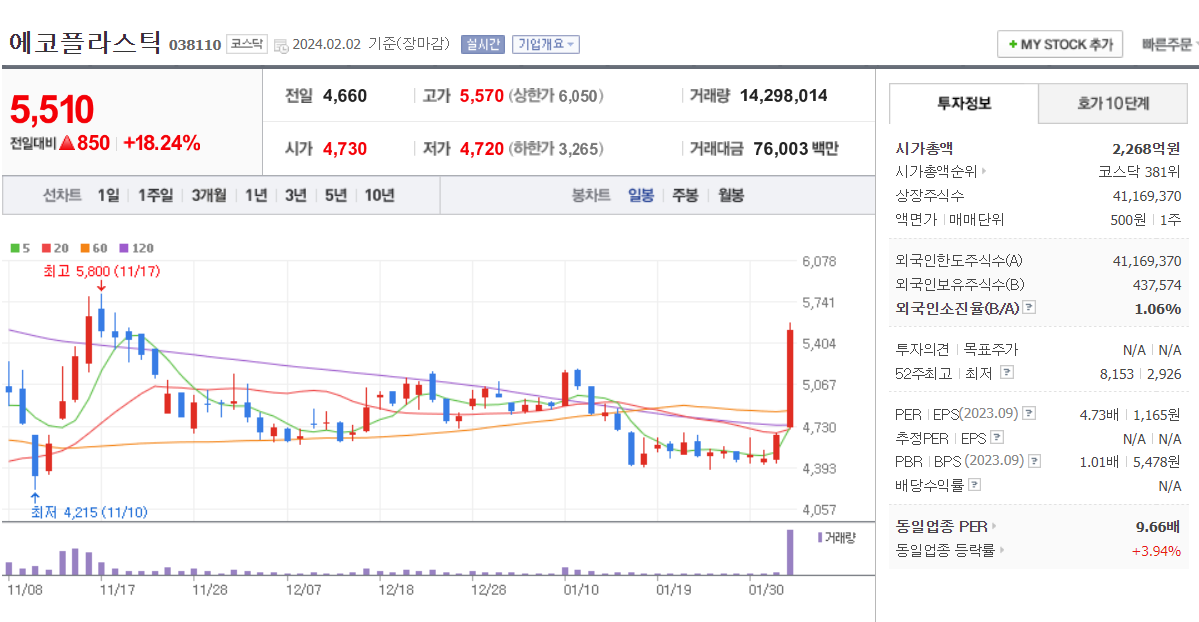Click the 11/08 date on the chart axis
1199x622 pixels.
click(x=24, y=590)
